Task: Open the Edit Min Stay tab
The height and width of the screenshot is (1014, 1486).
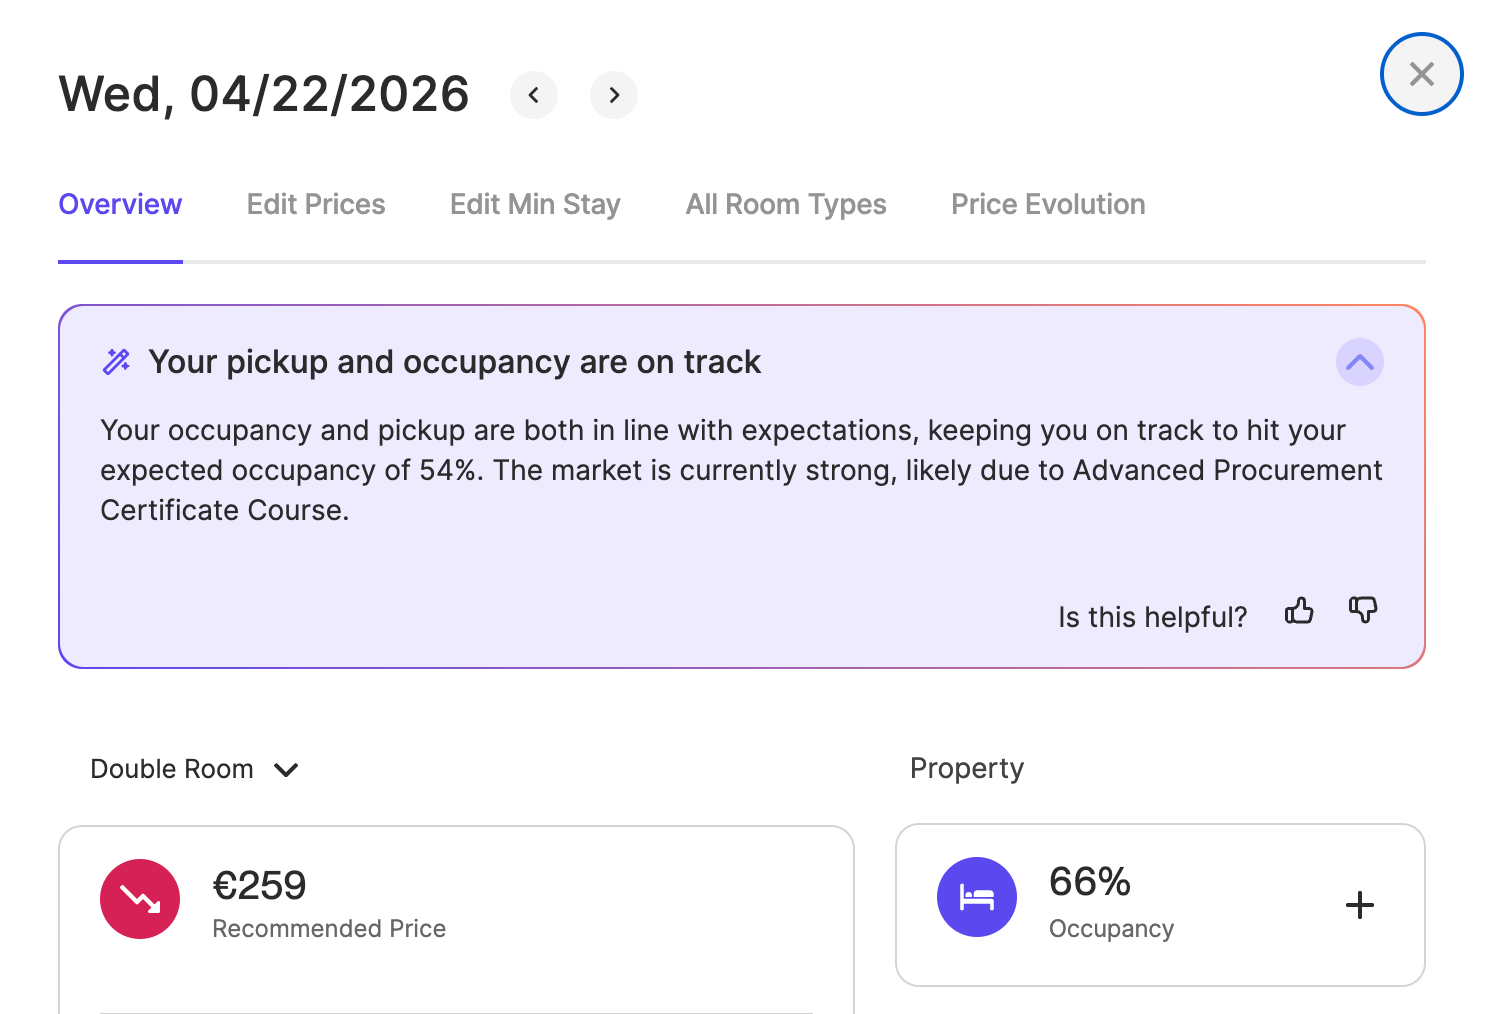Action: [x=535, y=204]
